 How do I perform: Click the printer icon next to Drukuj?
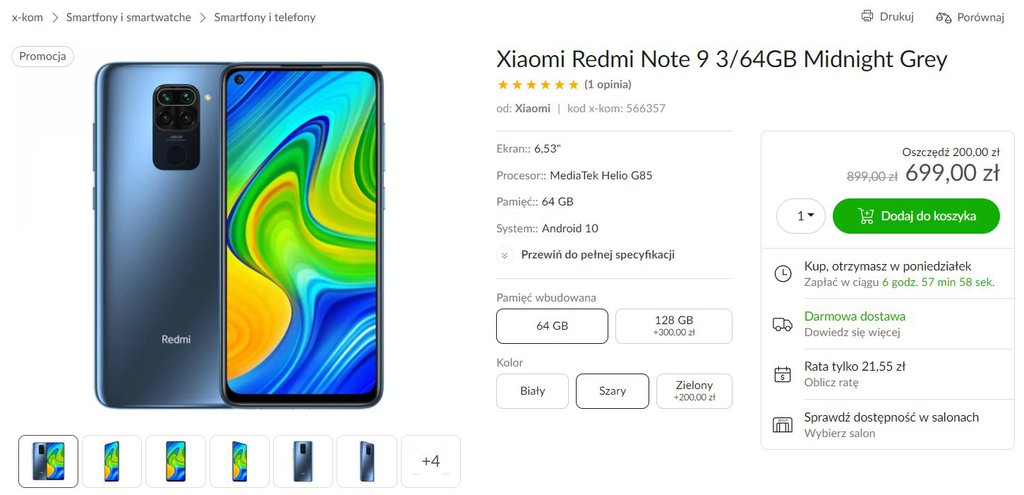pyautogui.click(x=867, y=16)
